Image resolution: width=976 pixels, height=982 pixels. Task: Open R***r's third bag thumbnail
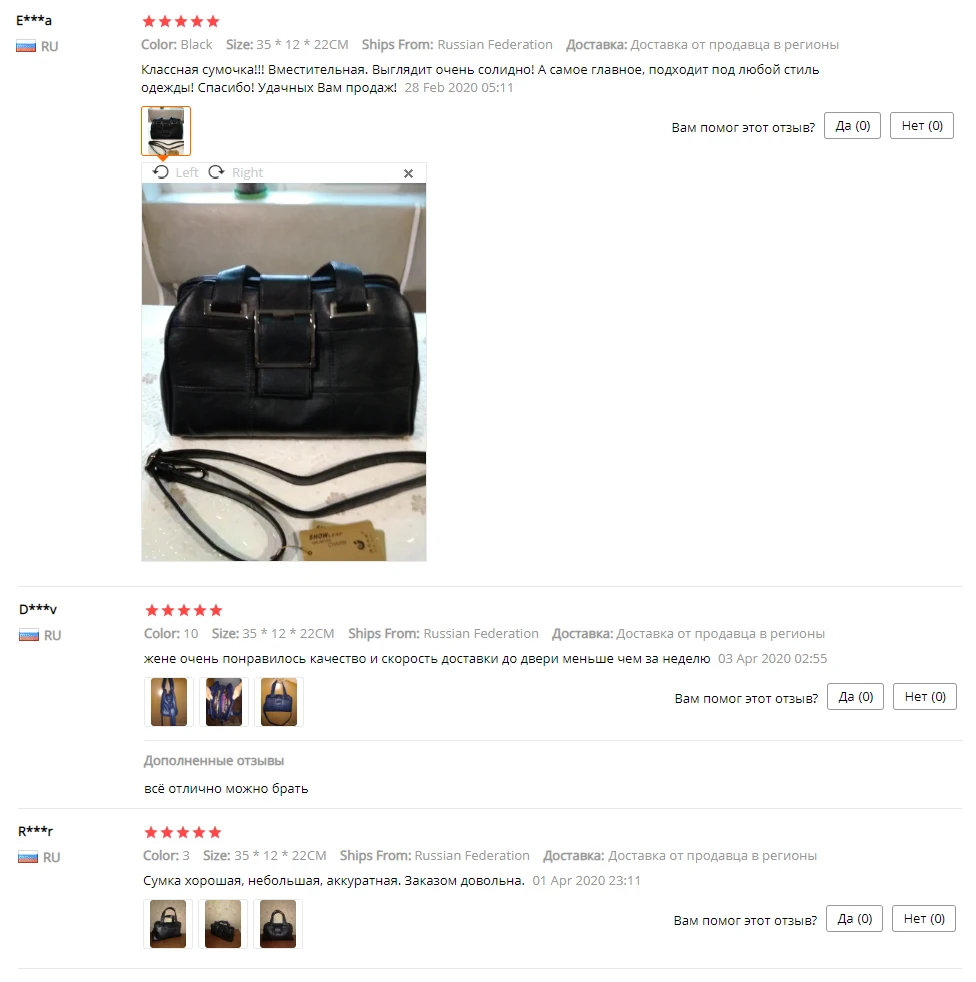(x=278, y=924)
